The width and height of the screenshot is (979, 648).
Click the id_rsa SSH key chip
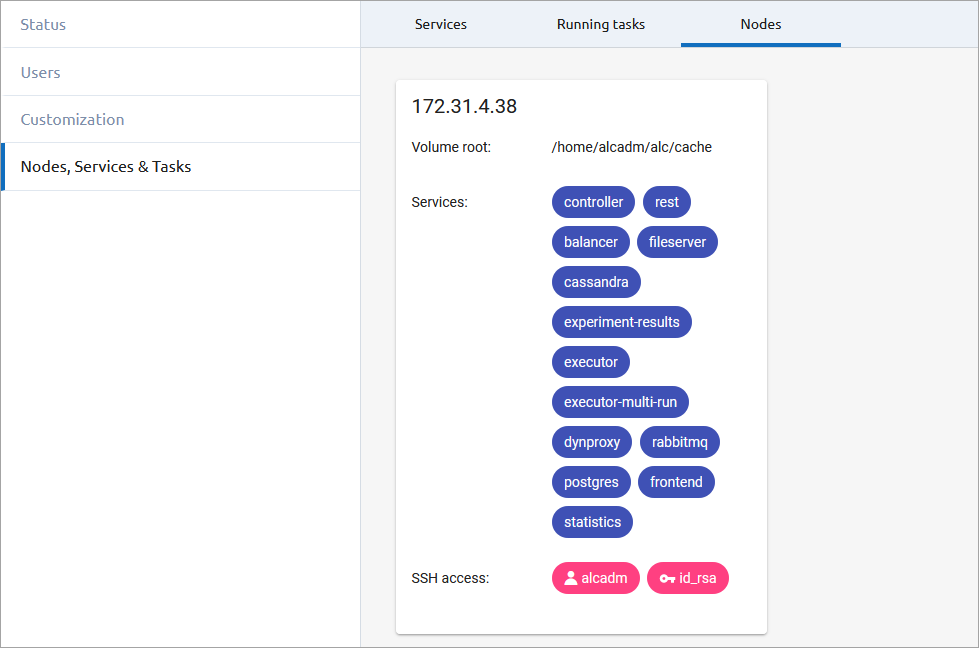coord(688,578)
